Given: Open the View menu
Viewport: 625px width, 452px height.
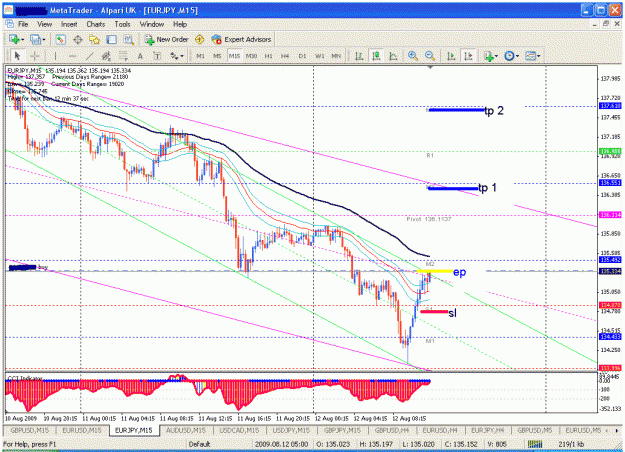Looking at the screenshot, I should (x=45, y=24).
